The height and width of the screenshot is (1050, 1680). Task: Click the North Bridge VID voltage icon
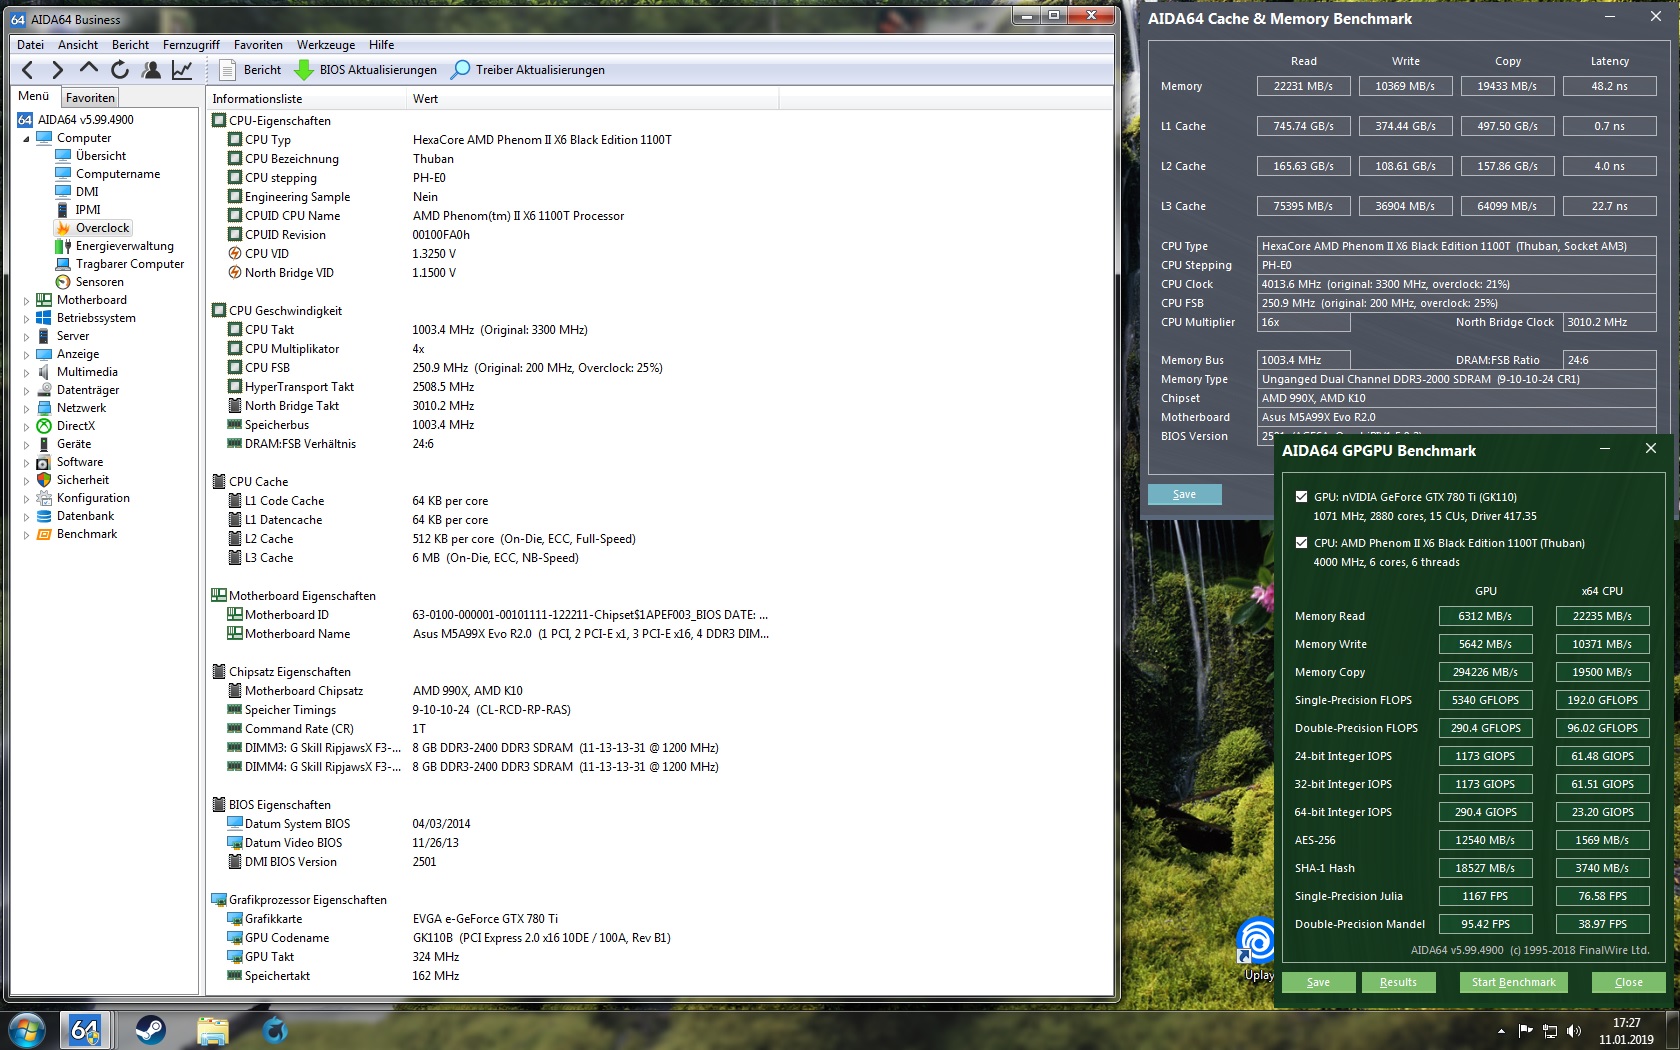(235, 273)
